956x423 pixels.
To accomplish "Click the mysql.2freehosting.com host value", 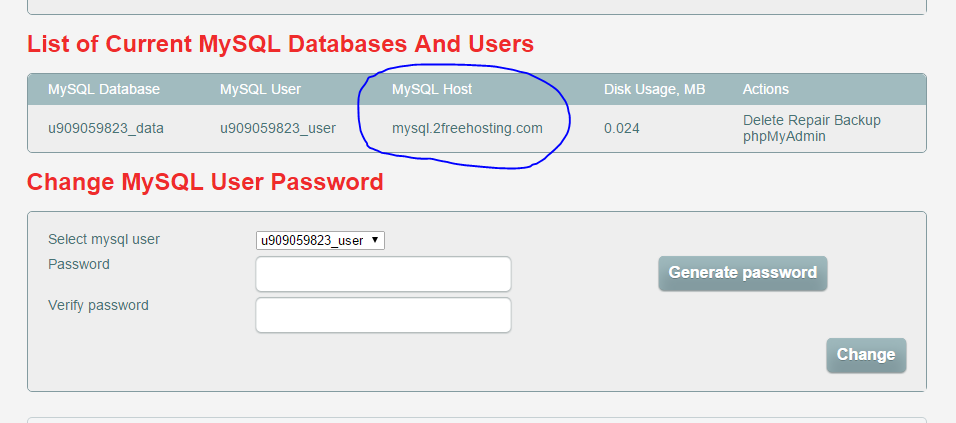I will 467,128.
